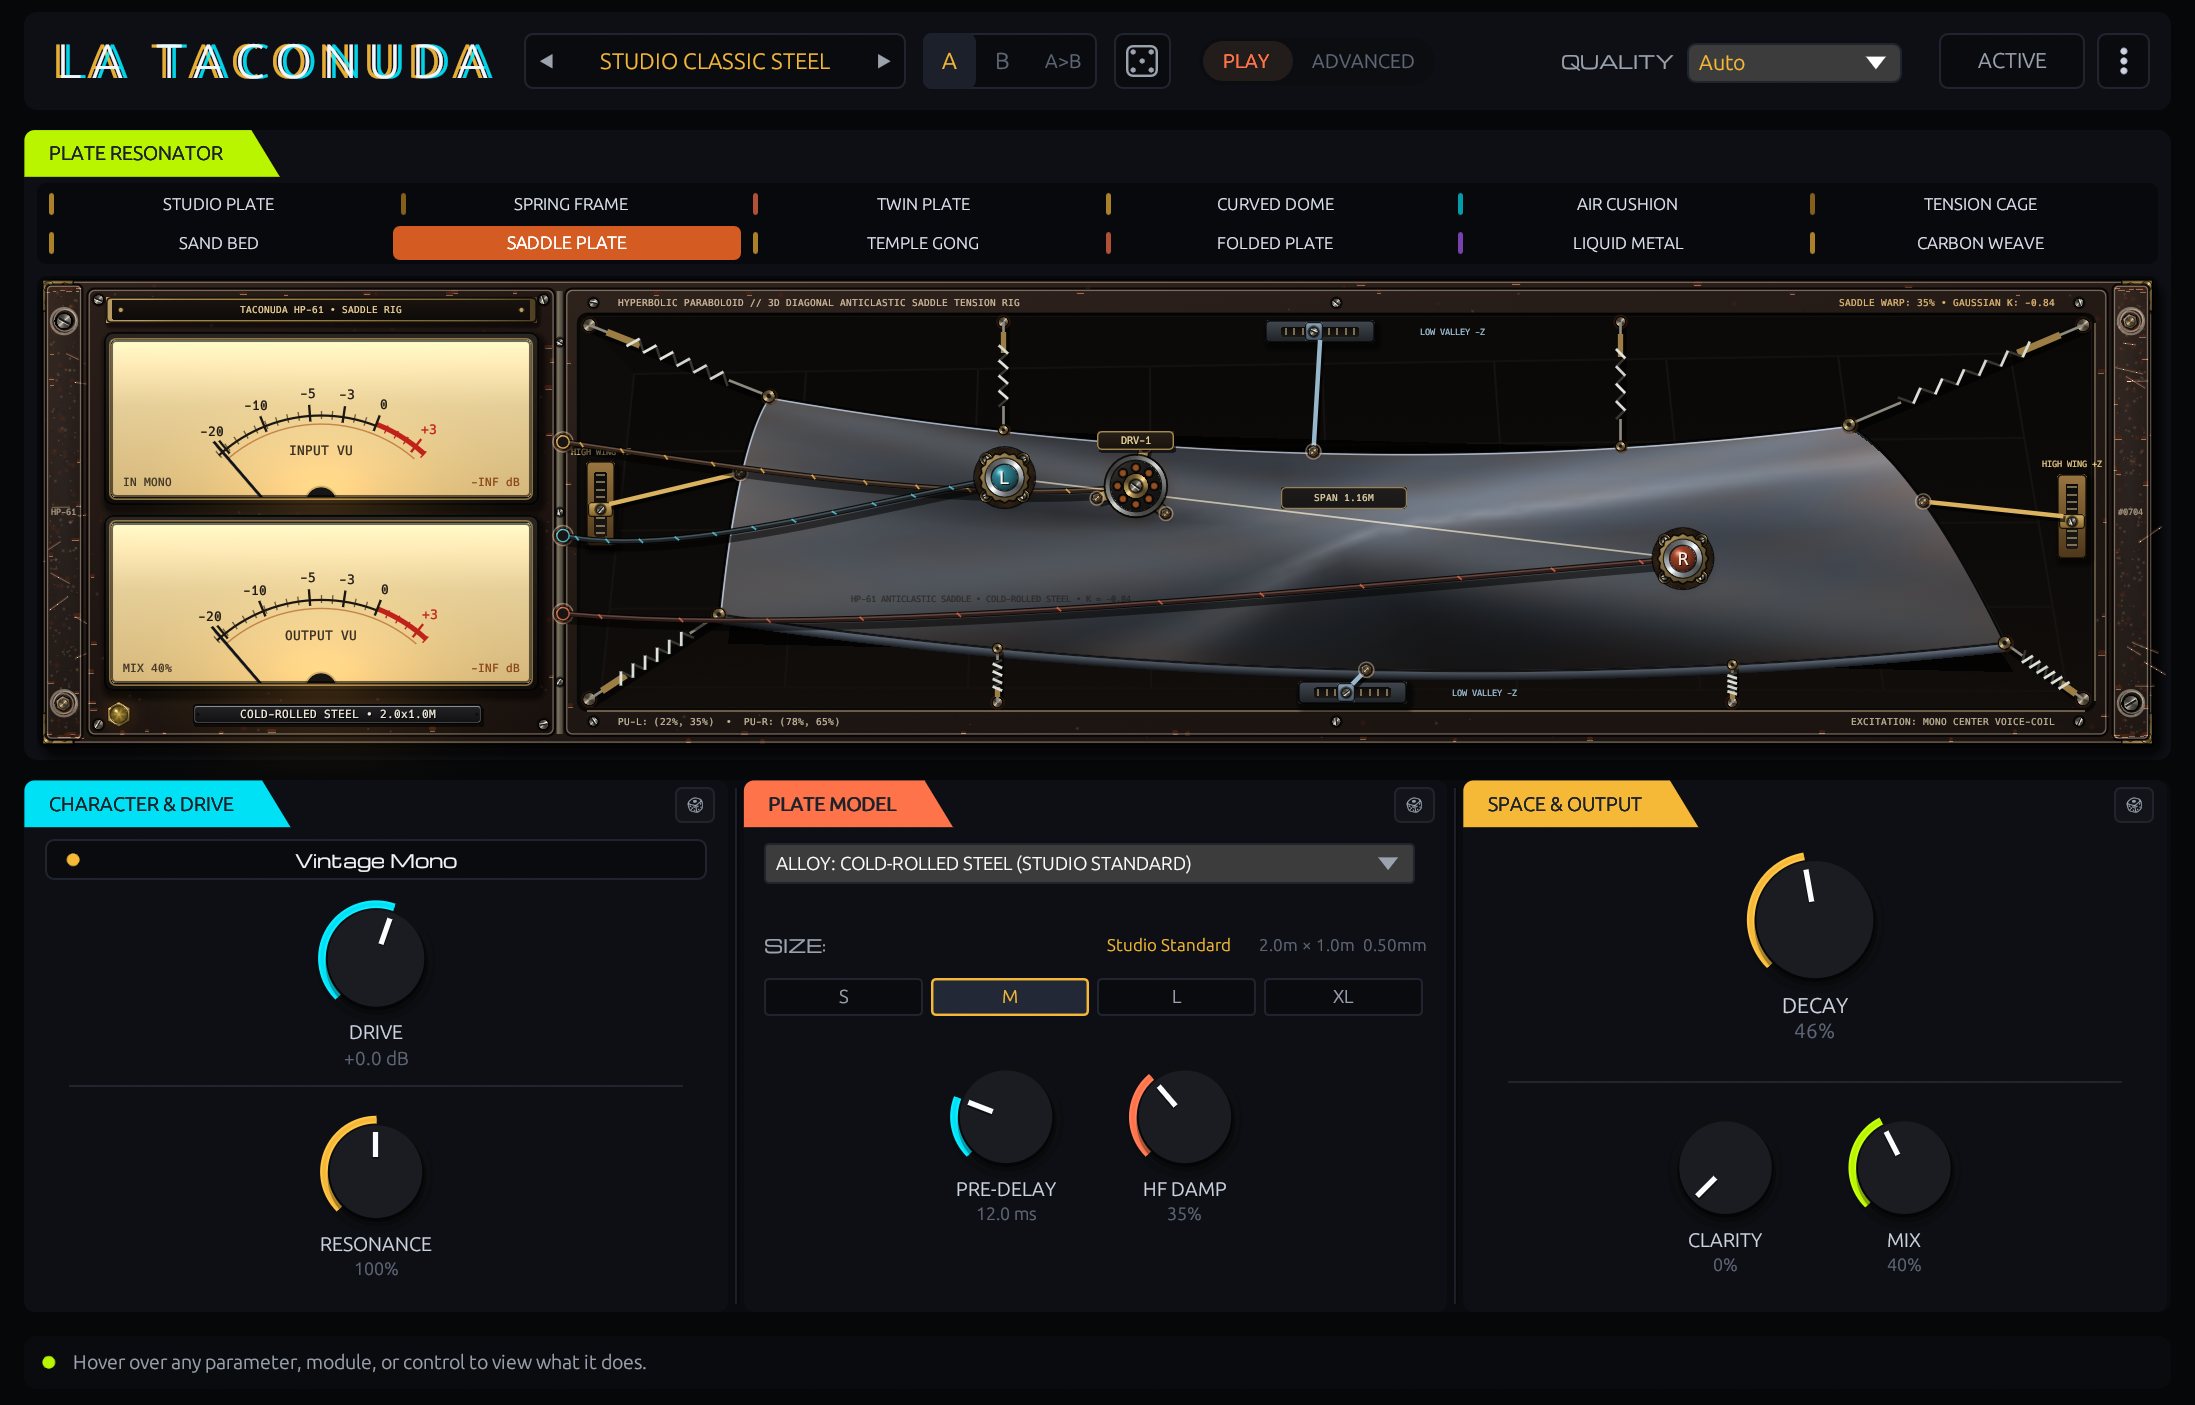Select the R pickup on the plate
Screen dimensions: 2195x1405
(1683, 558)
